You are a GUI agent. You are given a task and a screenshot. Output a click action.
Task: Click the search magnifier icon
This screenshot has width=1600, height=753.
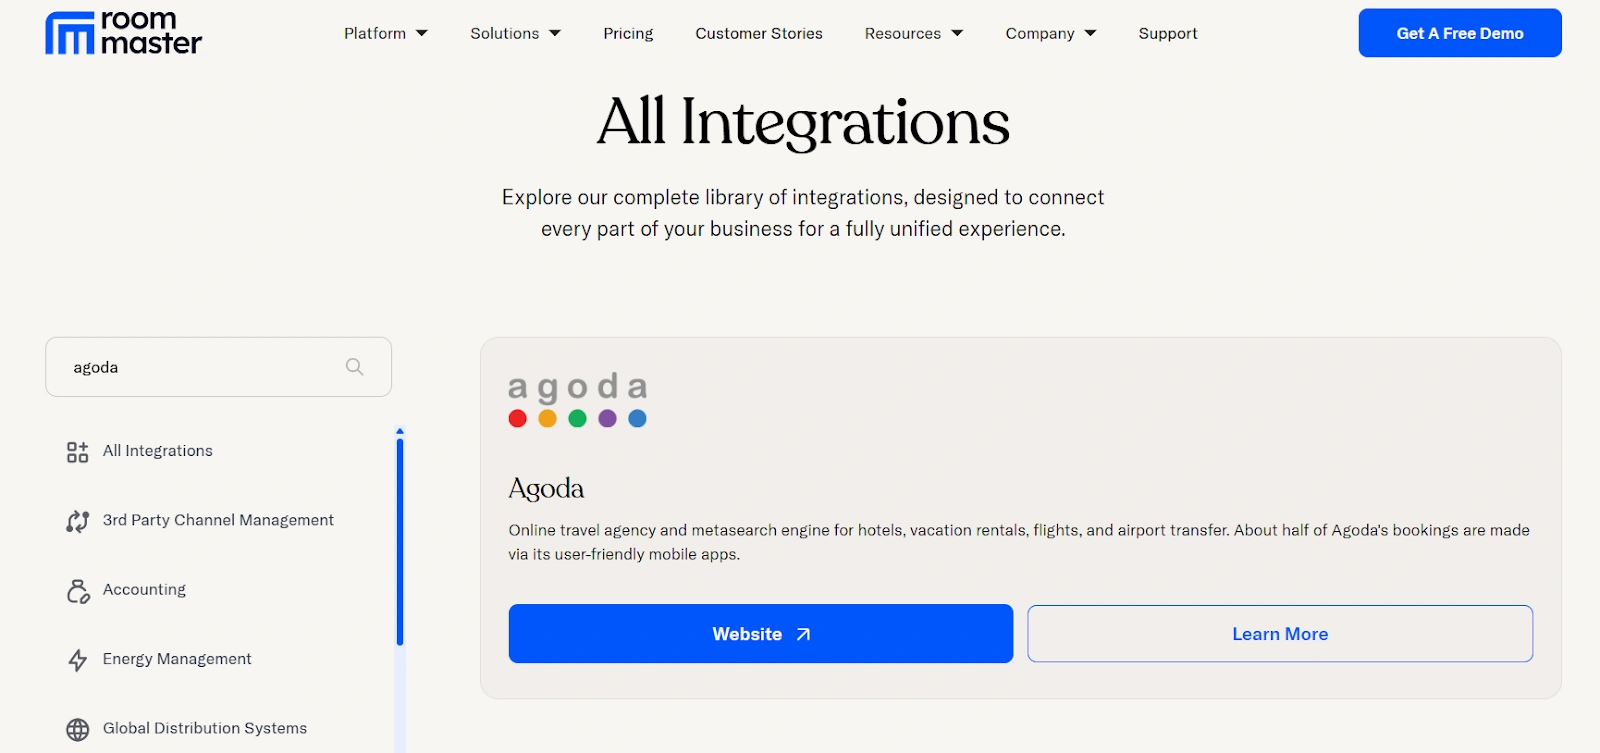[x=354, y=367]
